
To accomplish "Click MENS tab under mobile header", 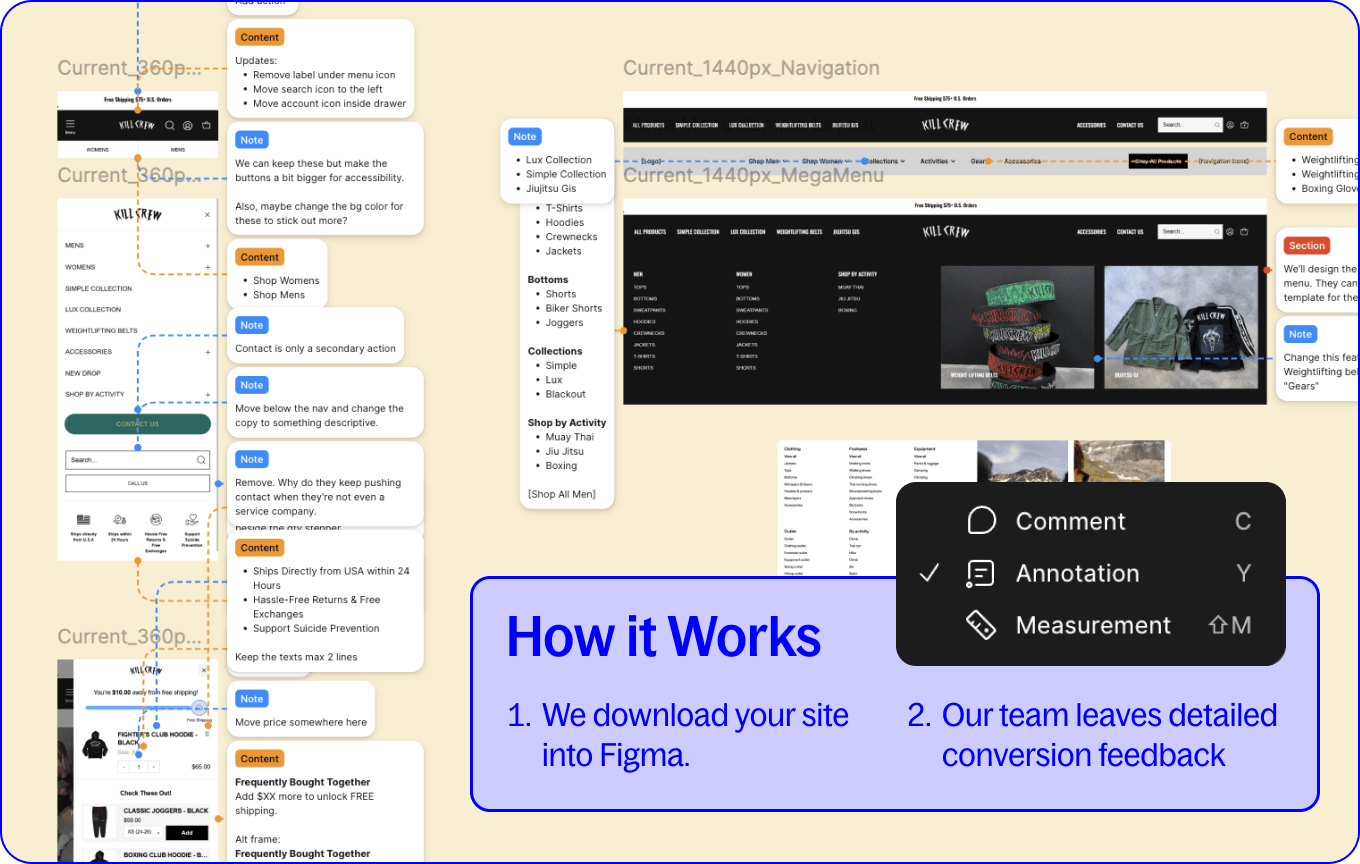I will tap(177, 149).
